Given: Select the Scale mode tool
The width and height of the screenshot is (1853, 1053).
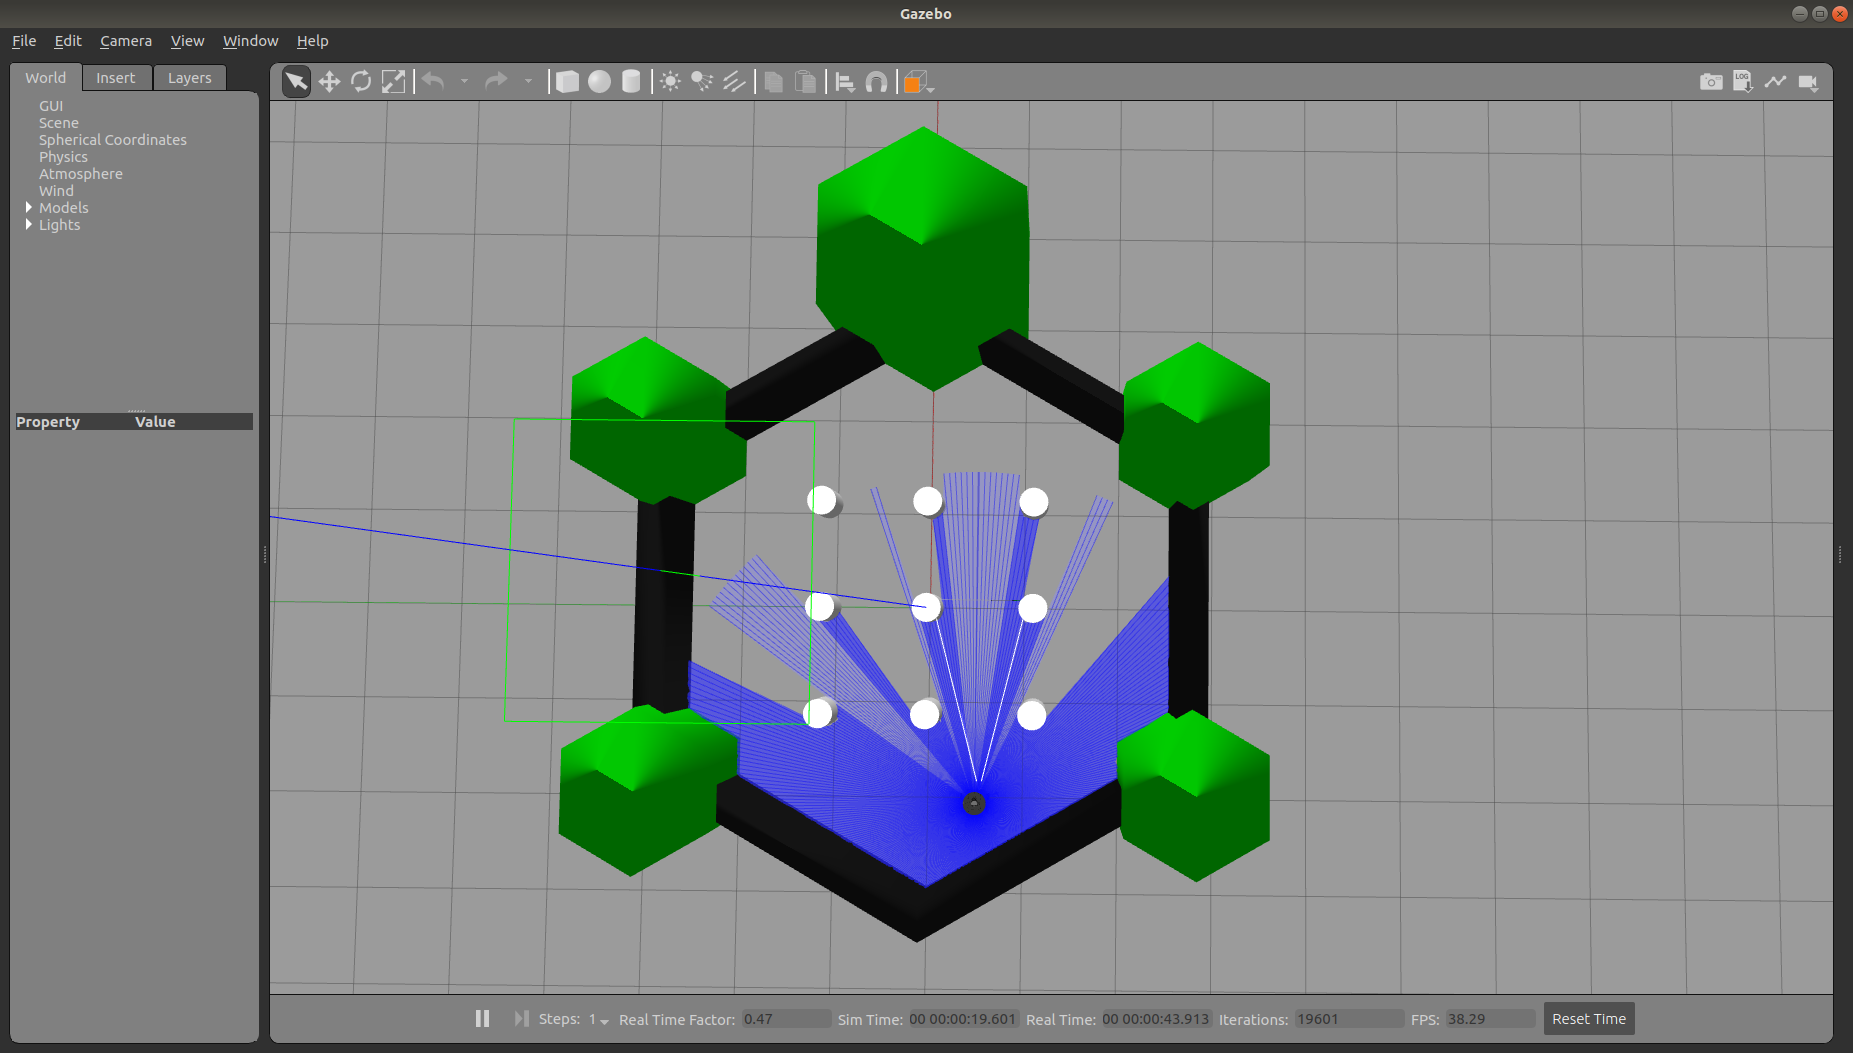Looking at the screenshot, I should click(x=393, y=81).
